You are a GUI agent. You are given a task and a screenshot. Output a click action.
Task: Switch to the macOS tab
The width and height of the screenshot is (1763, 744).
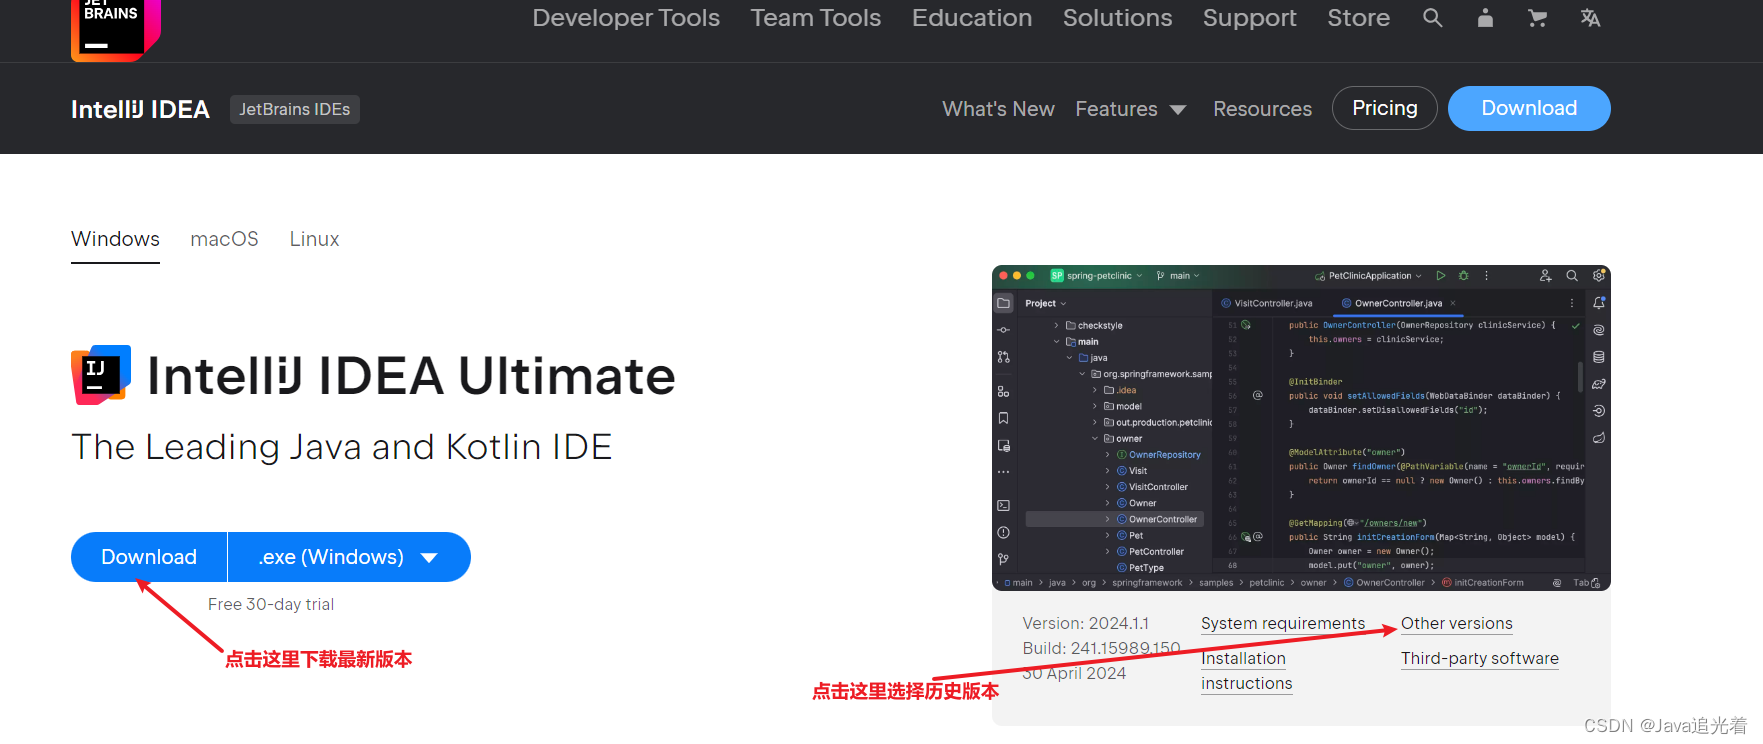pyautogui.click(x=224, y=240)
